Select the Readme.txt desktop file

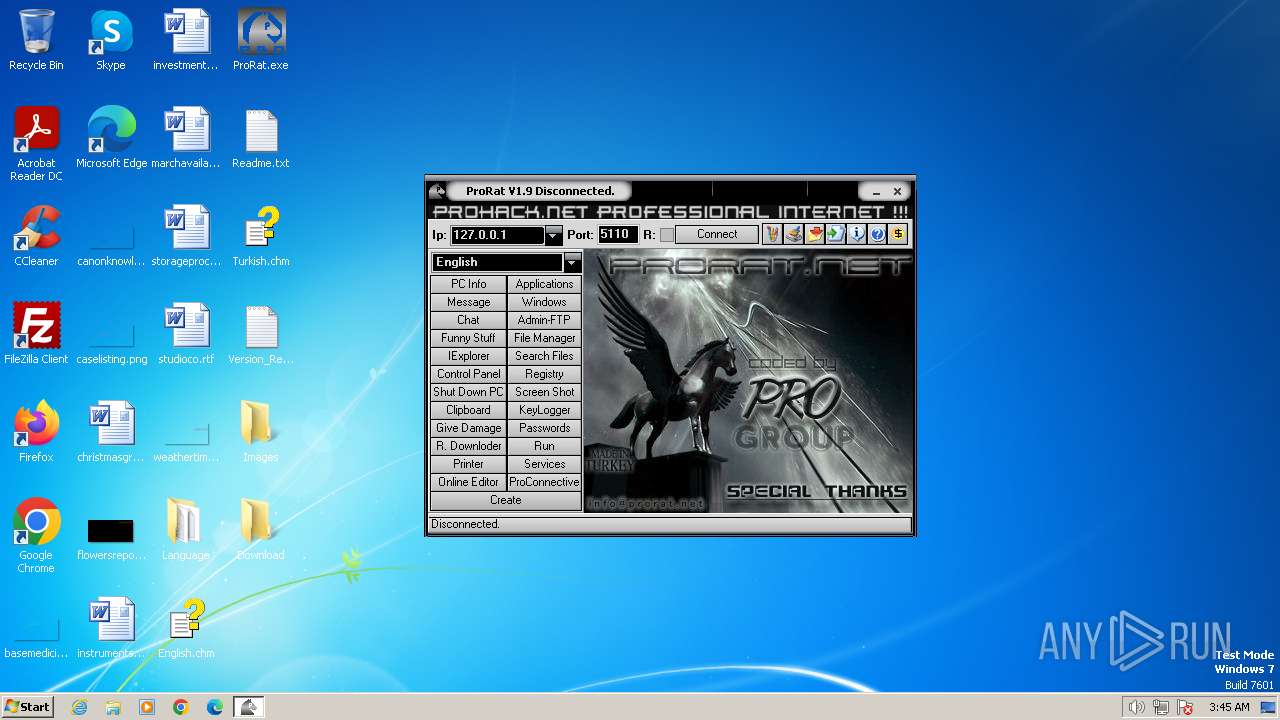coord(261,138)
